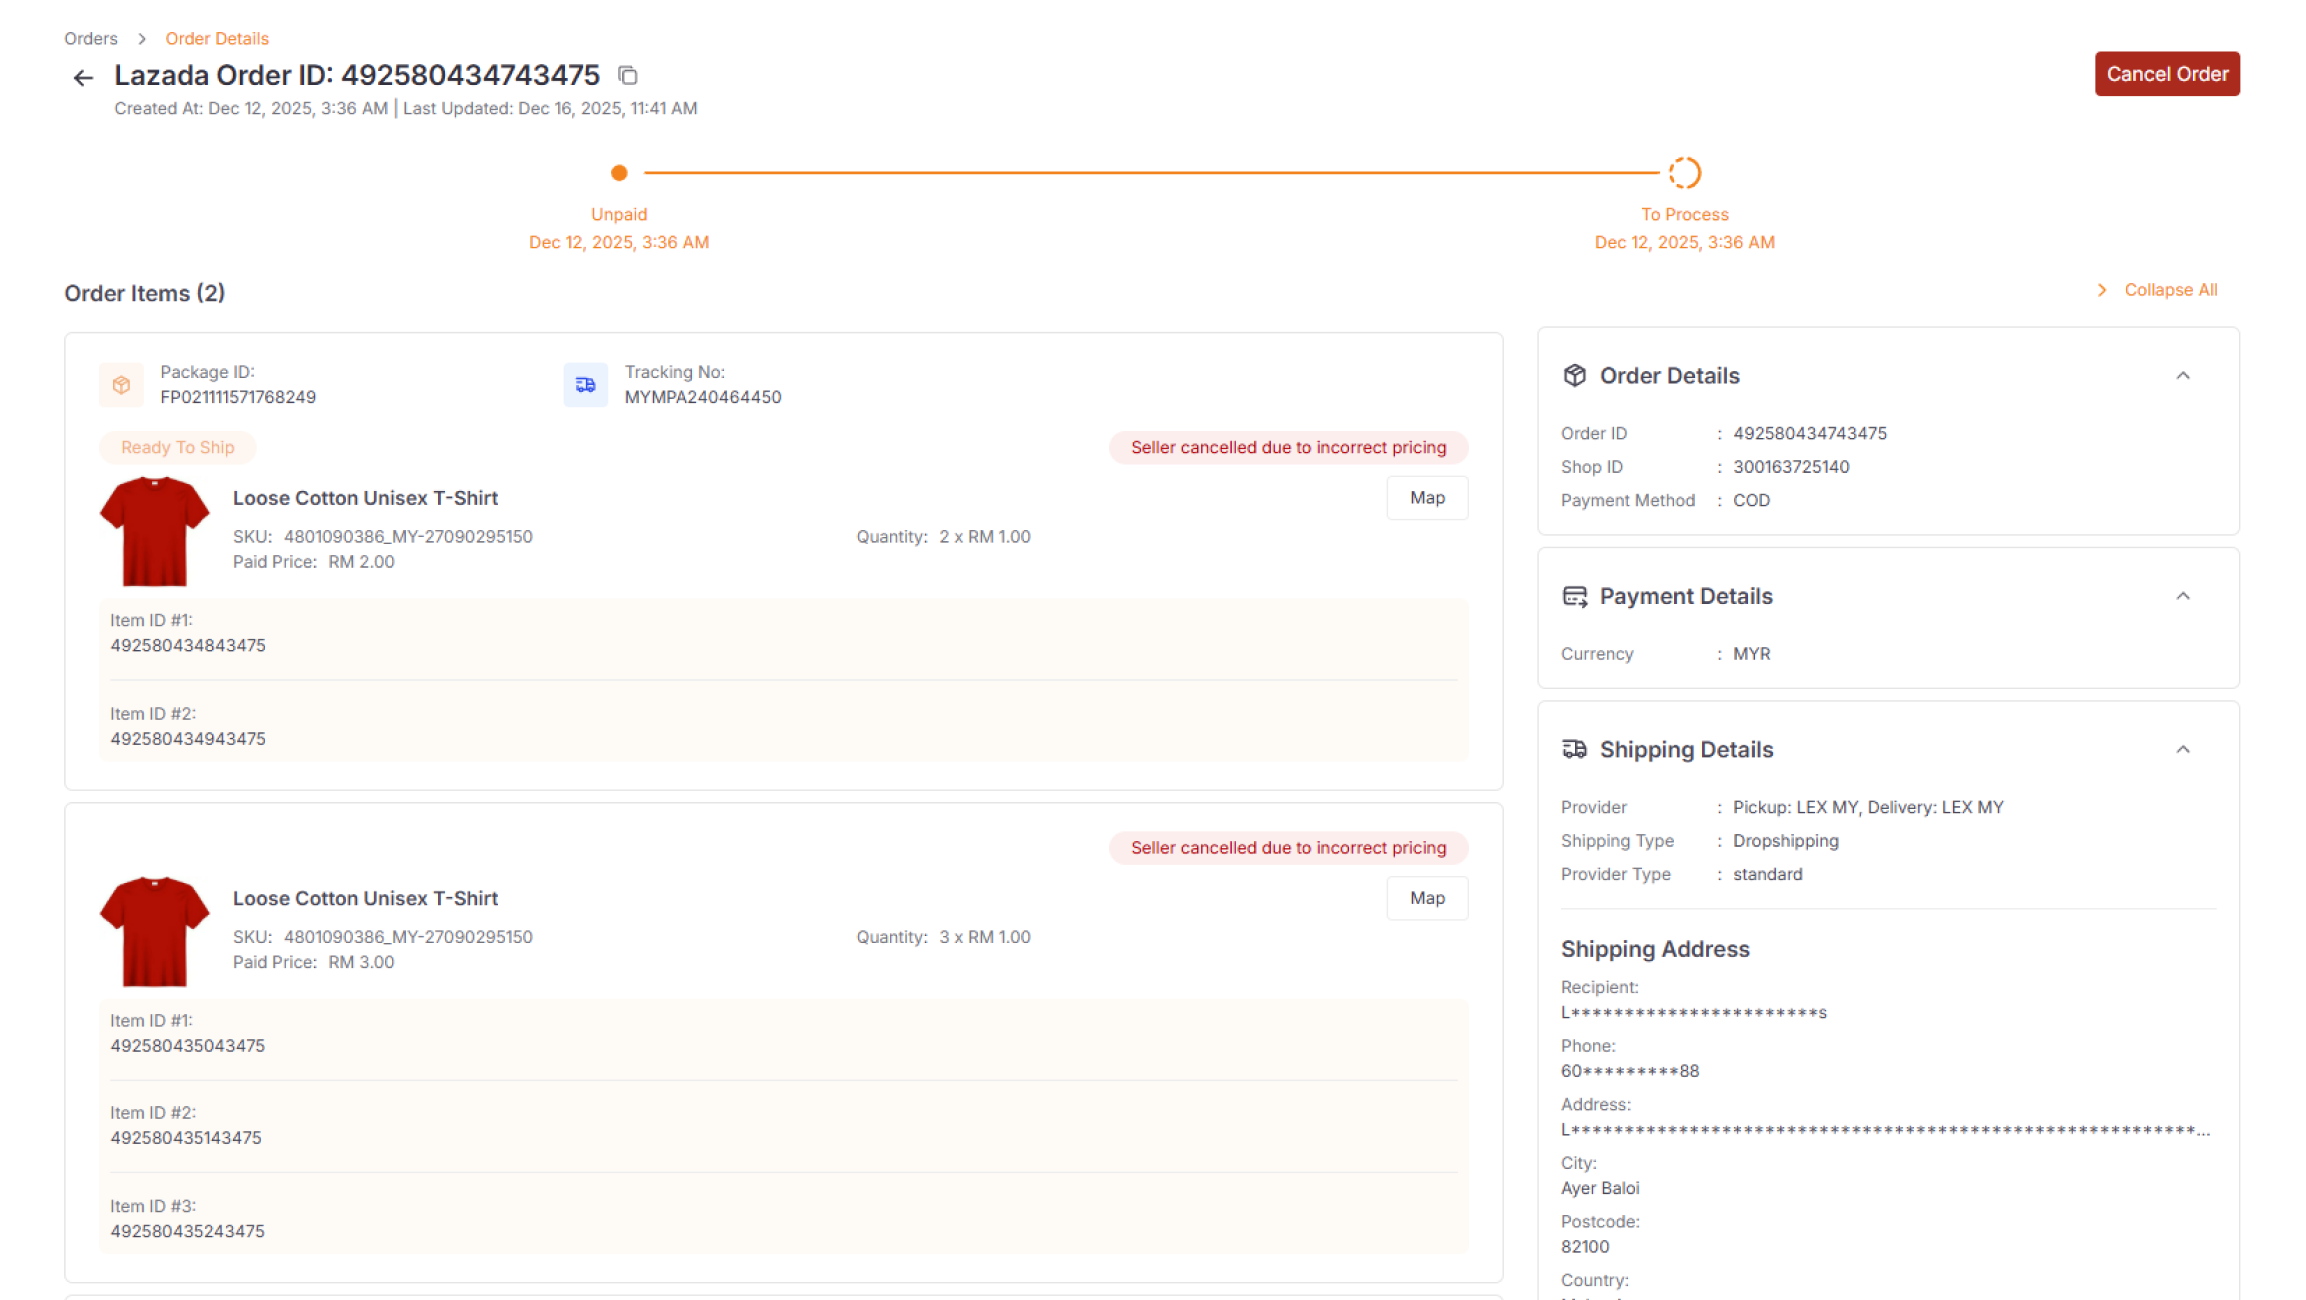Click the second Seller cancelled due to incorrect pricing badge
The height and width of the screenshot is (1300, 2306).
[1288, 847]
